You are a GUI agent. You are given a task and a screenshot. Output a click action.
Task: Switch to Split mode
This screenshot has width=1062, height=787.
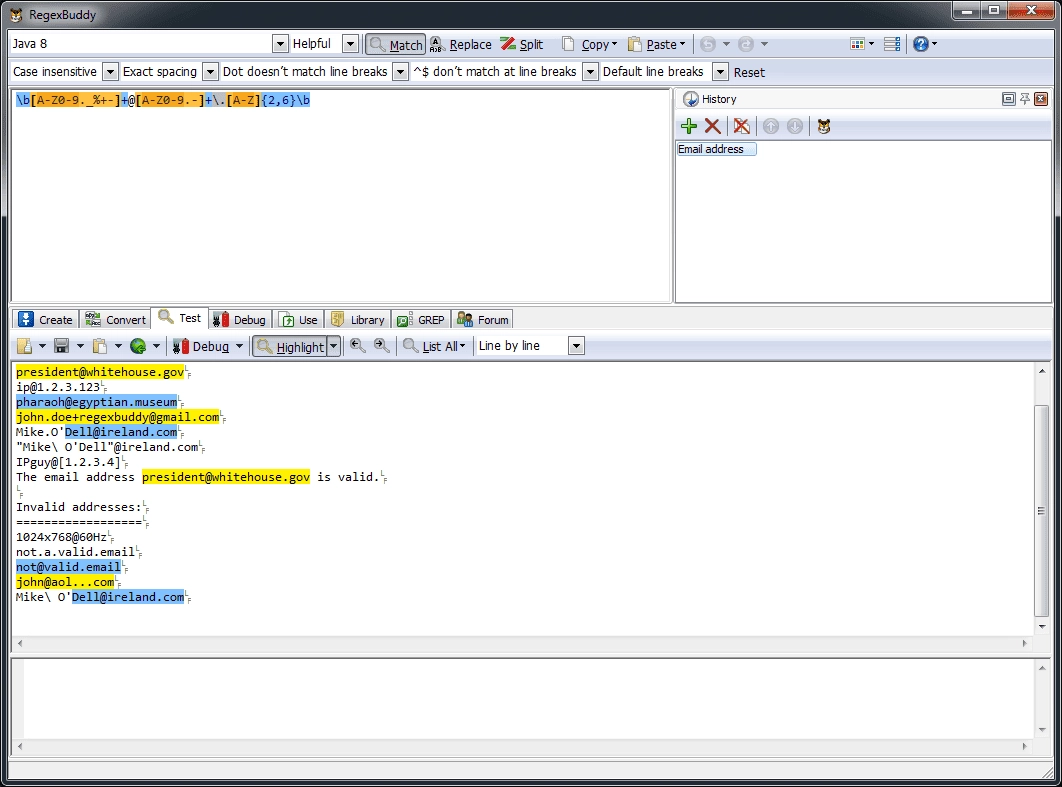coord(522,44)
